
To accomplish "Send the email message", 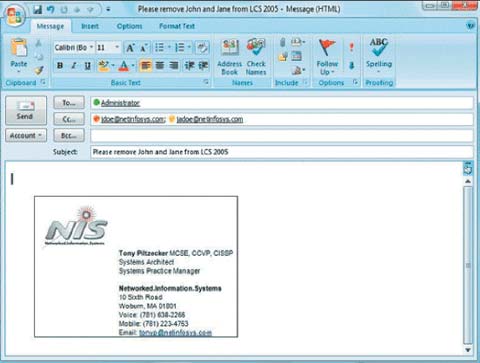I will pyautogui.click(x=26, y=111).
